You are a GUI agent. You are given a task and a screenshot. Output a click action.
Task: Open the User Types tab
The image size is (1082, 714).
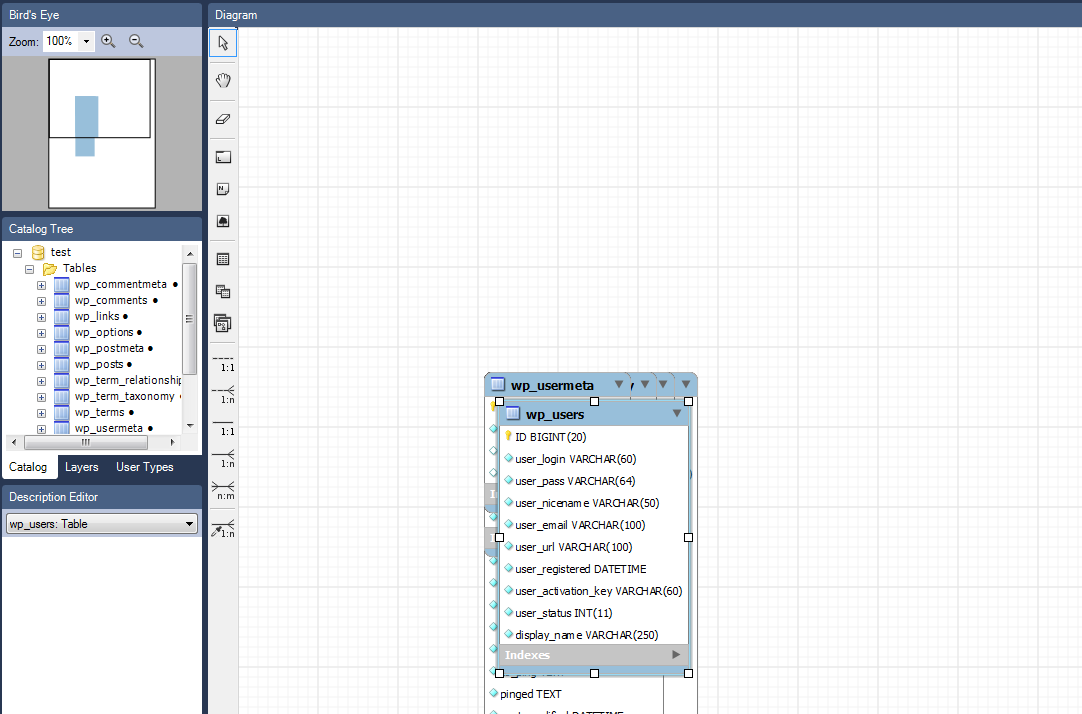coord(144,467)
